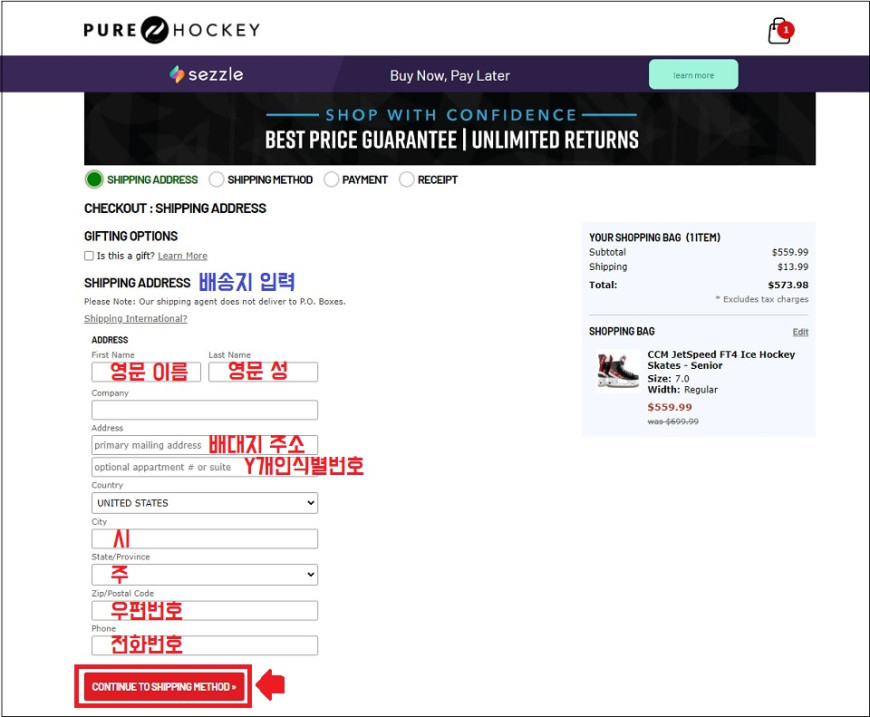
Task: Click the Sezzle learn more button
Action: (693, 75)
